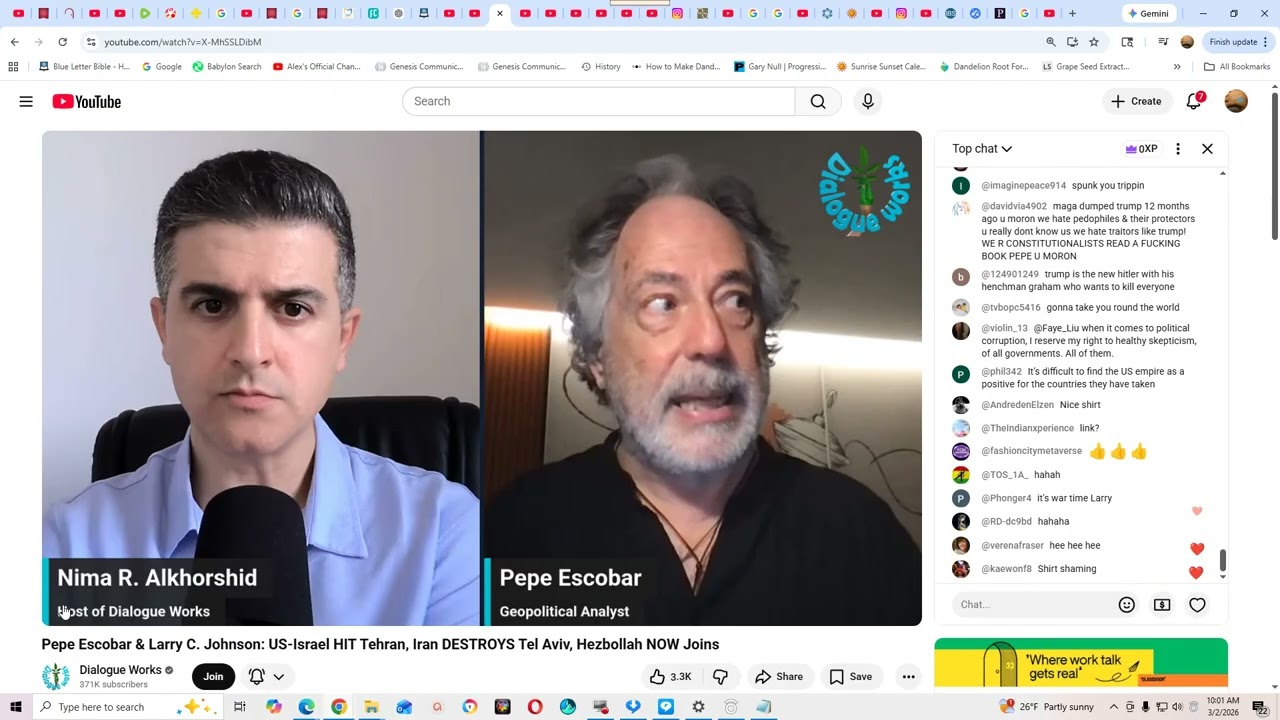Open Alex's Official Channel bookmark

[317, 67]
